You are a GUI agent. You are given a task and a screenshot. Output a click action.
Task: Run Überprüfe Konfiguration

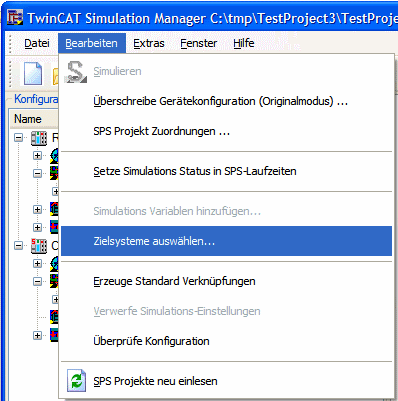click(226, 341)
